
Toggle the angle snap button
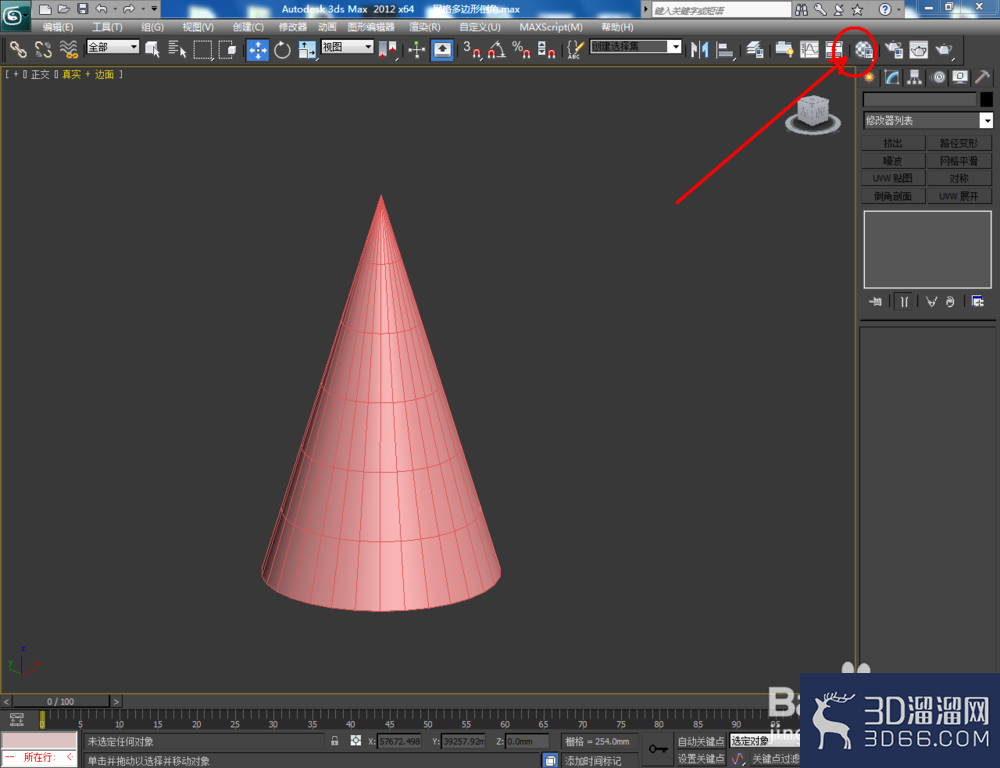tap(496, 50)
